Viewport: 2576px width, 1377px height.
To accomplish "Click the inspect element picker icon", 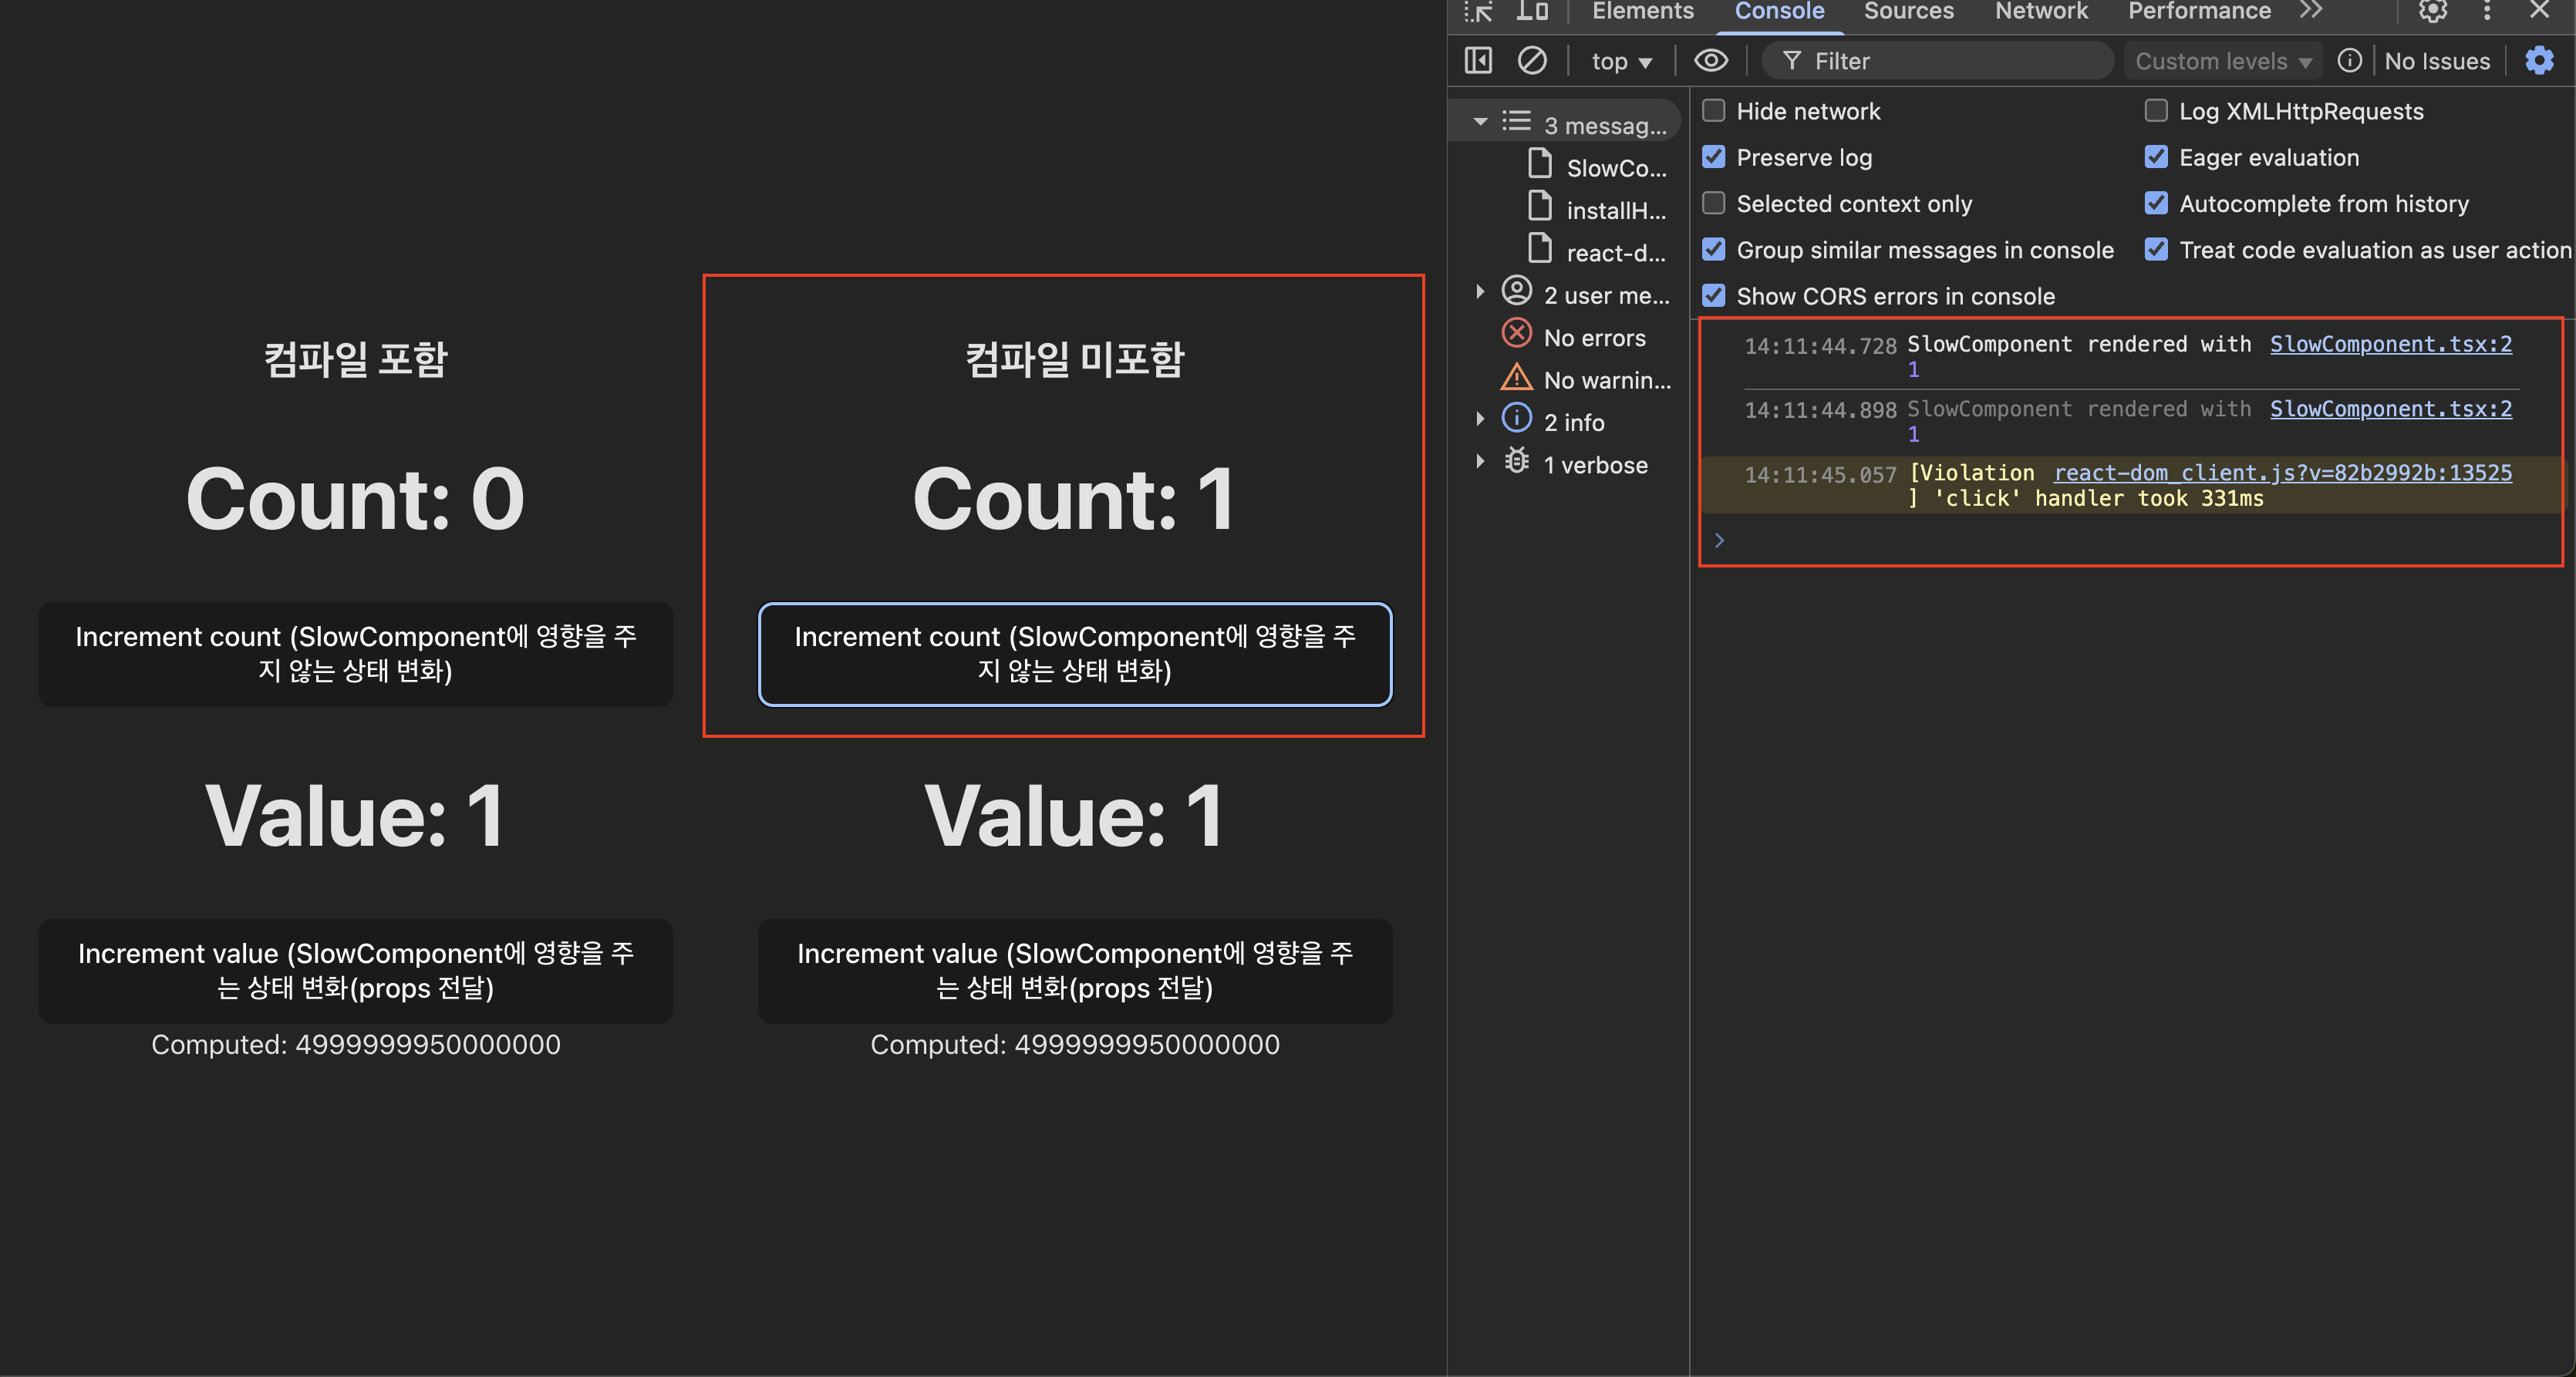I will click(1478, 12).
